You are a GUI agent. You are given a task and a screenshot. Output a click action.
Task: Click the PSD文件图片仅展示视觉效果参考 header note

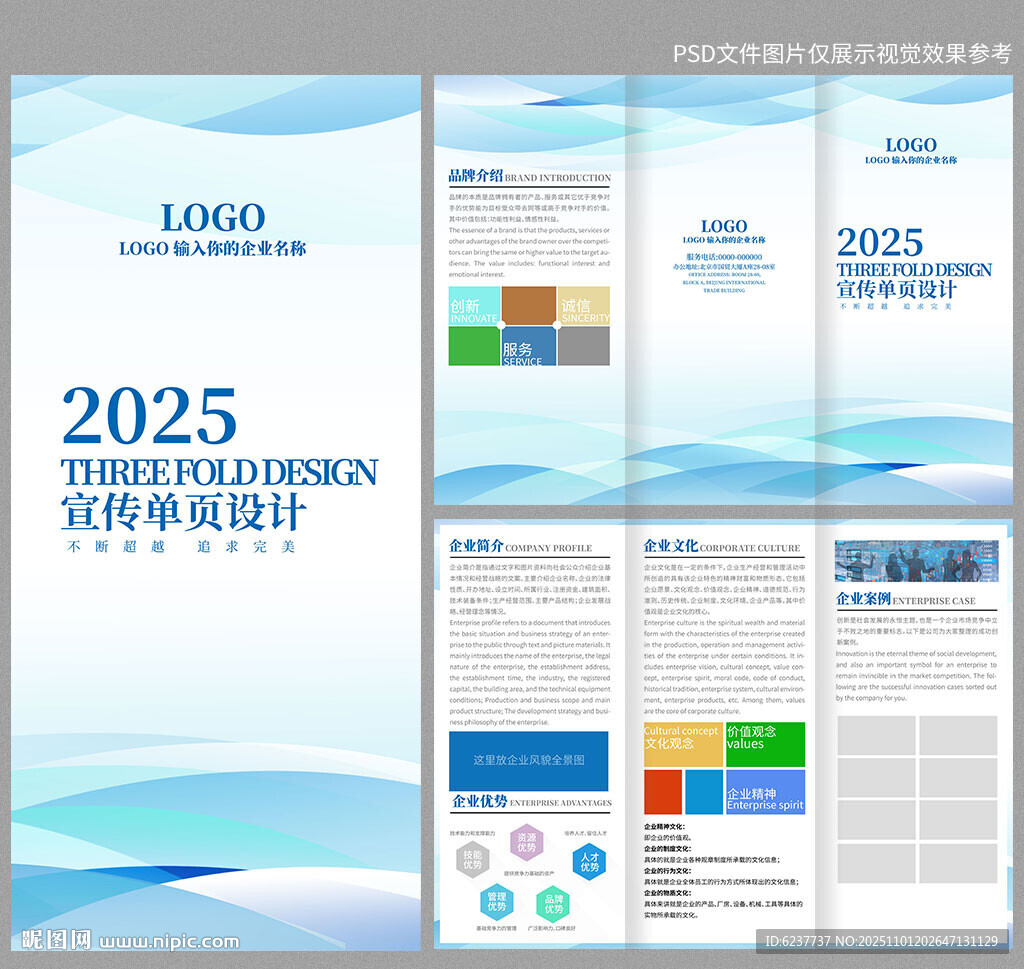[842, 54]
